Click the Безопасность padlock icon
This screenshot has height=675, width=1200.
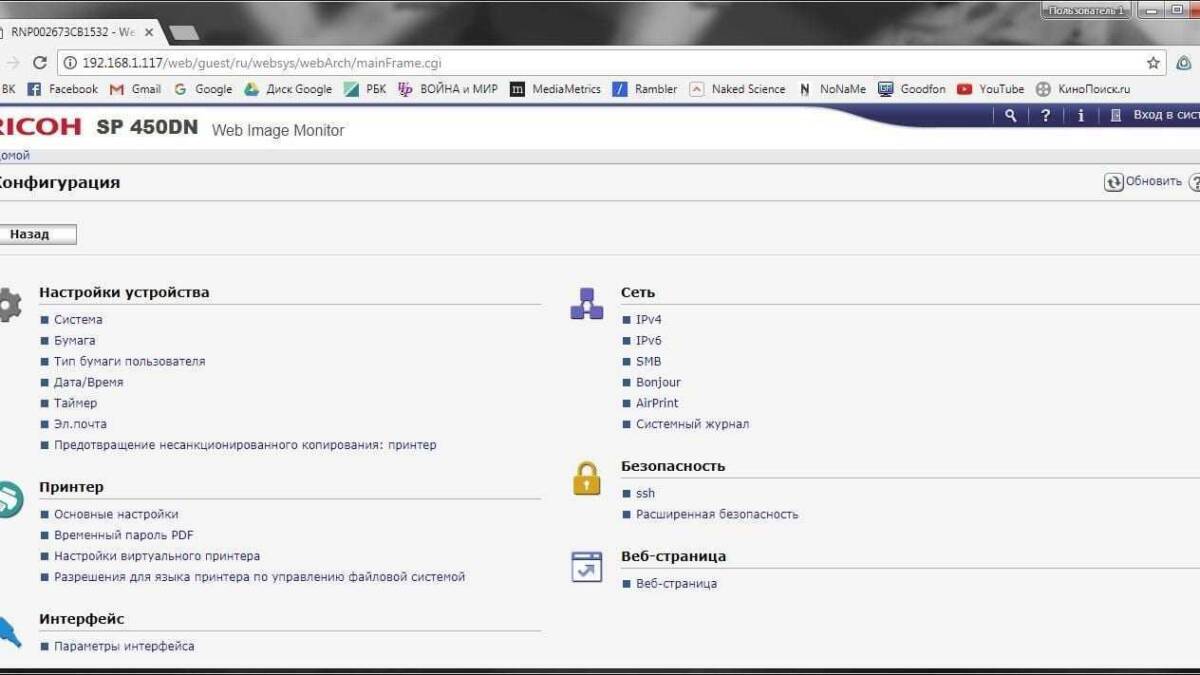tap(586, 477)
